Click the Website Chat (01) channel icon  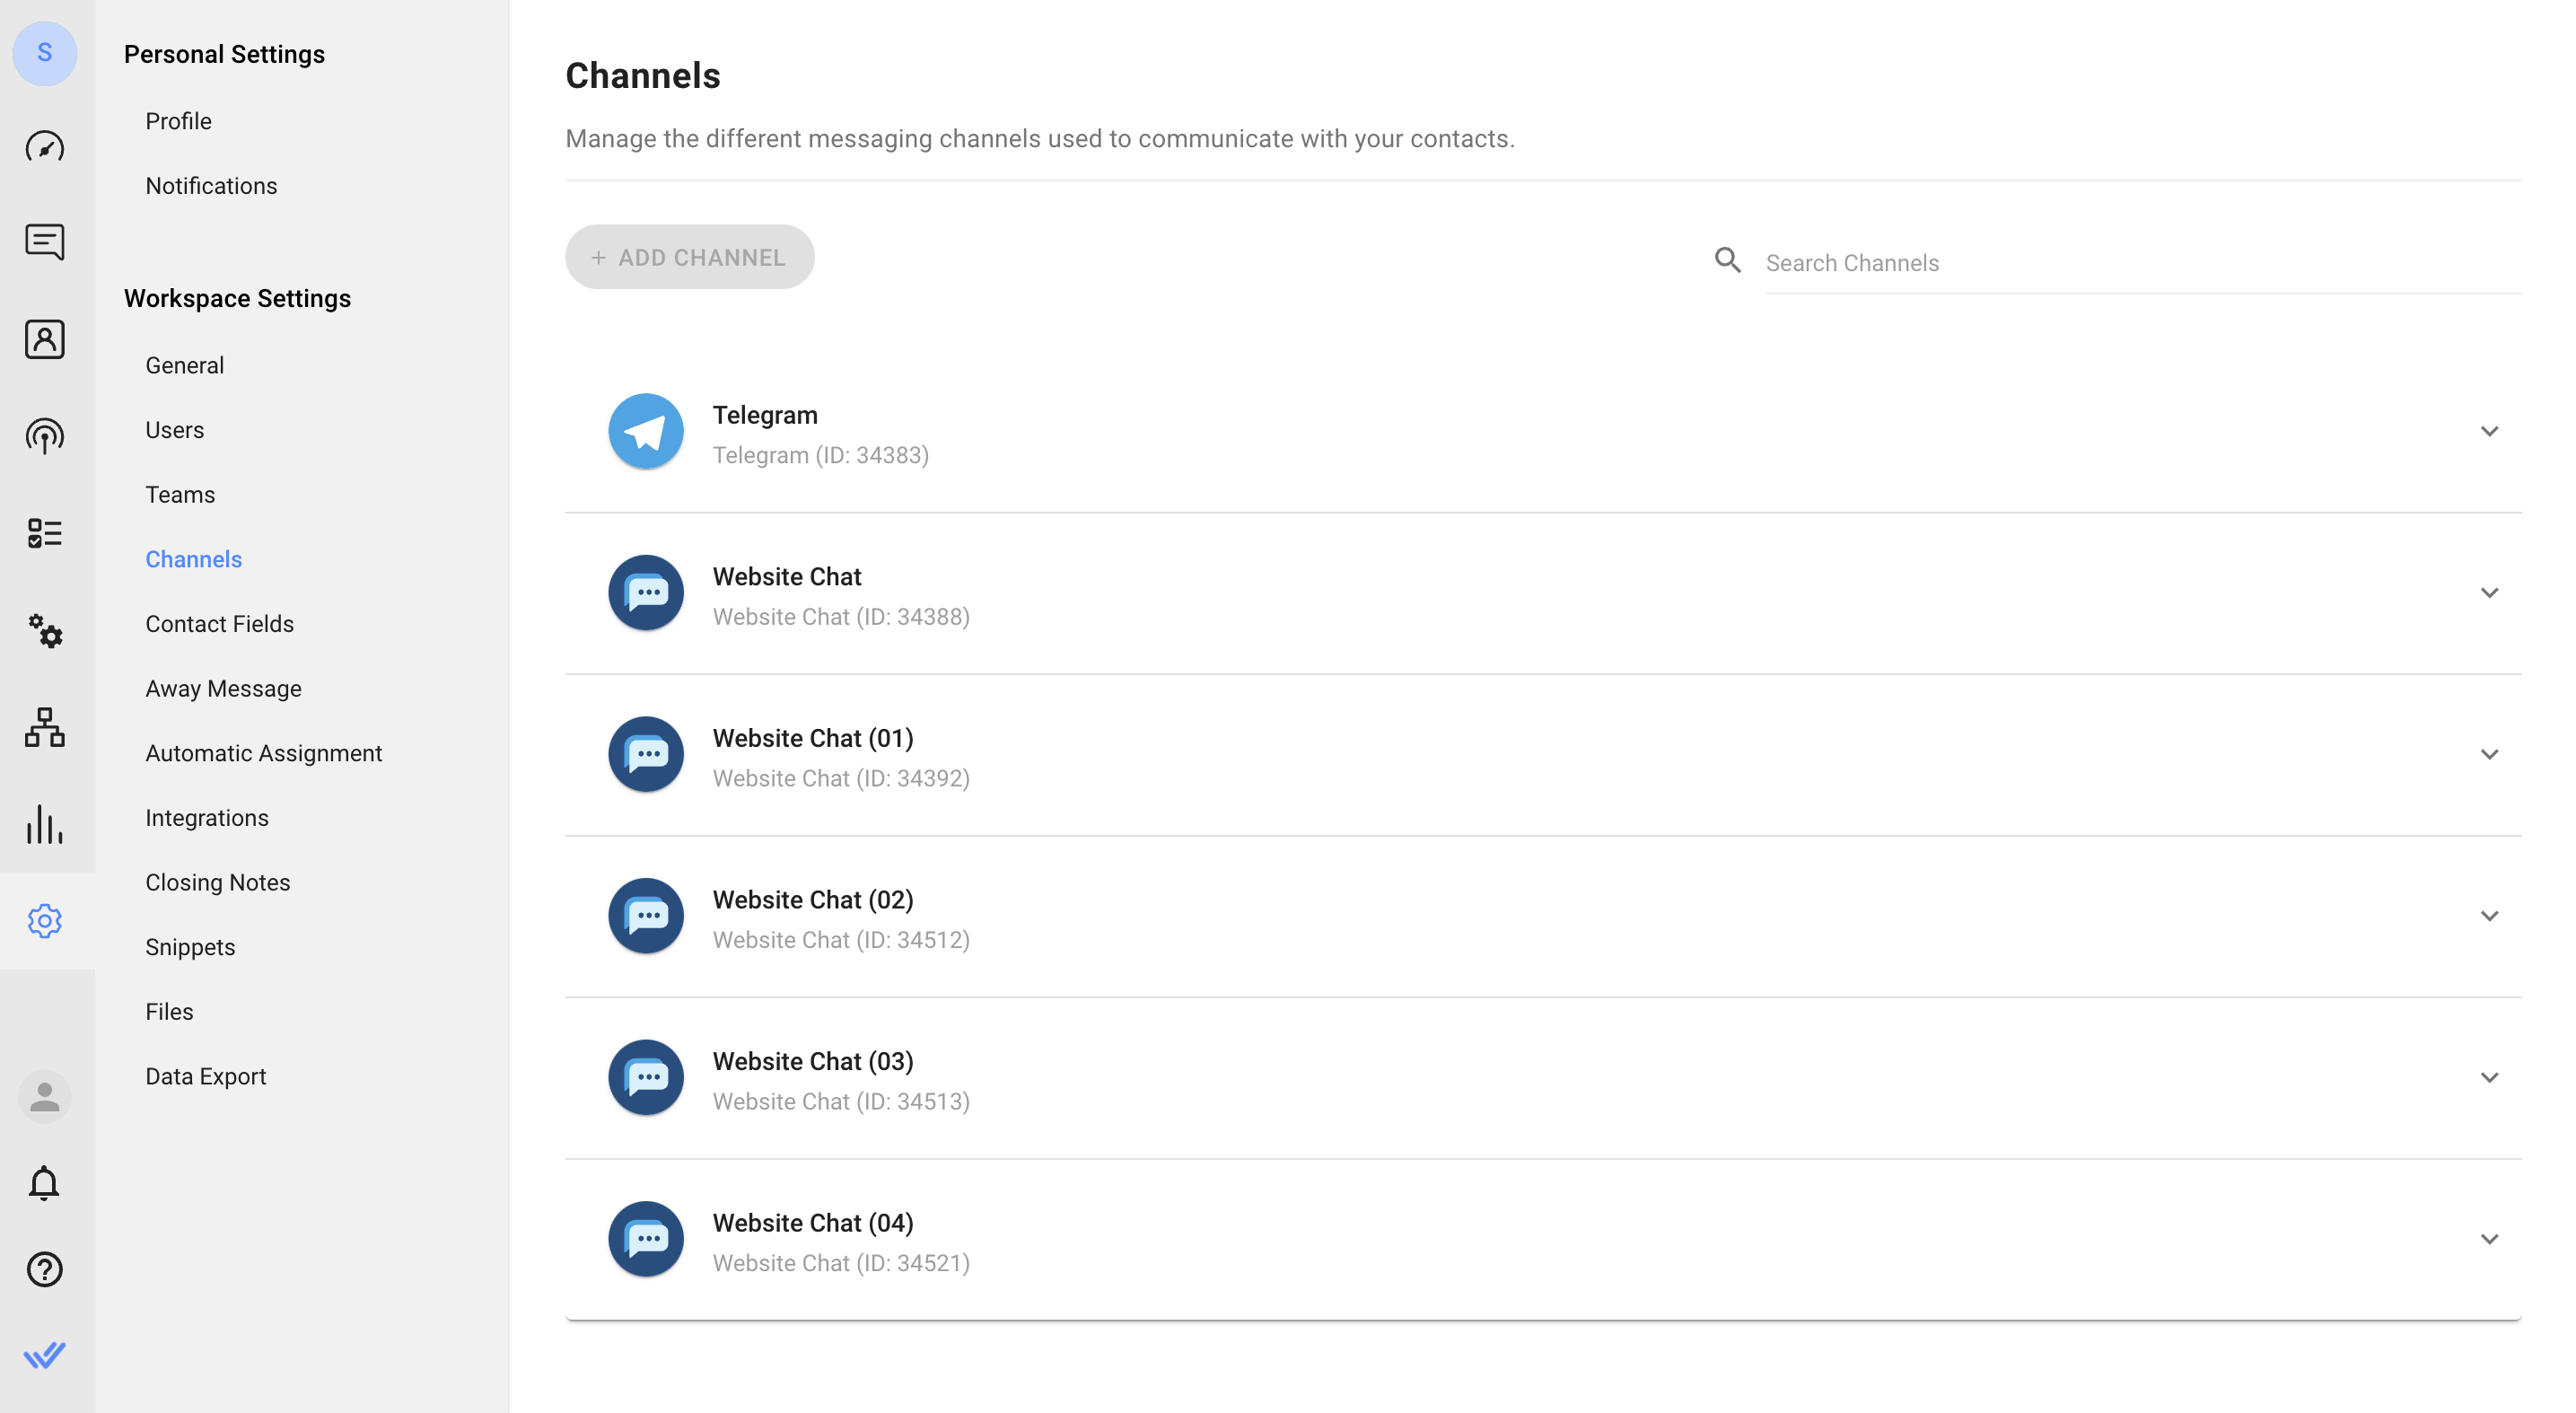[646, 754]
